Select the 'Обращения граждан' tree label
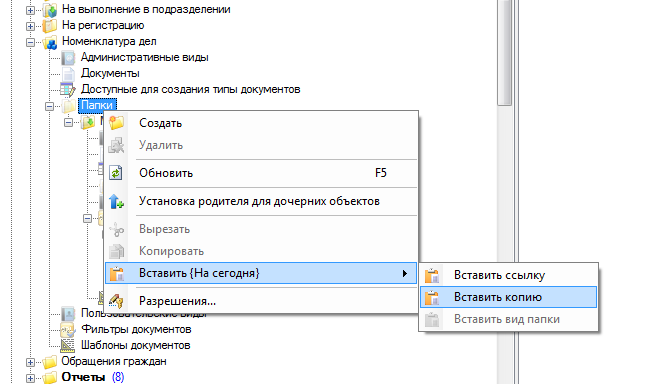Image resolution: width=654 pixels, height=384 pixels. point(113,361)
